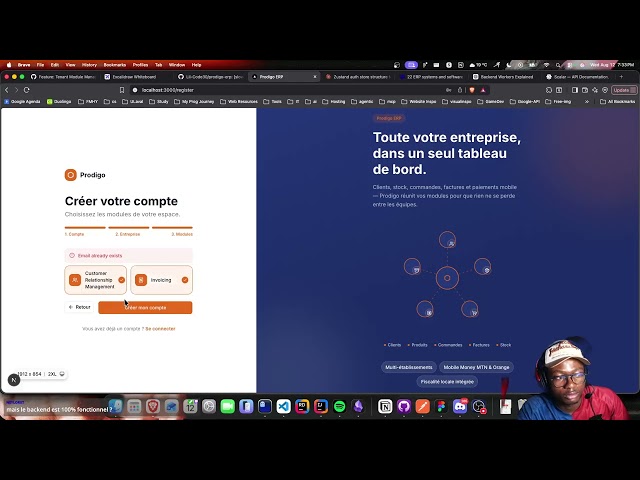The image size is (640, 480).
Task: Click the round N dev badge in the page corner
Action: pos(14,380)
